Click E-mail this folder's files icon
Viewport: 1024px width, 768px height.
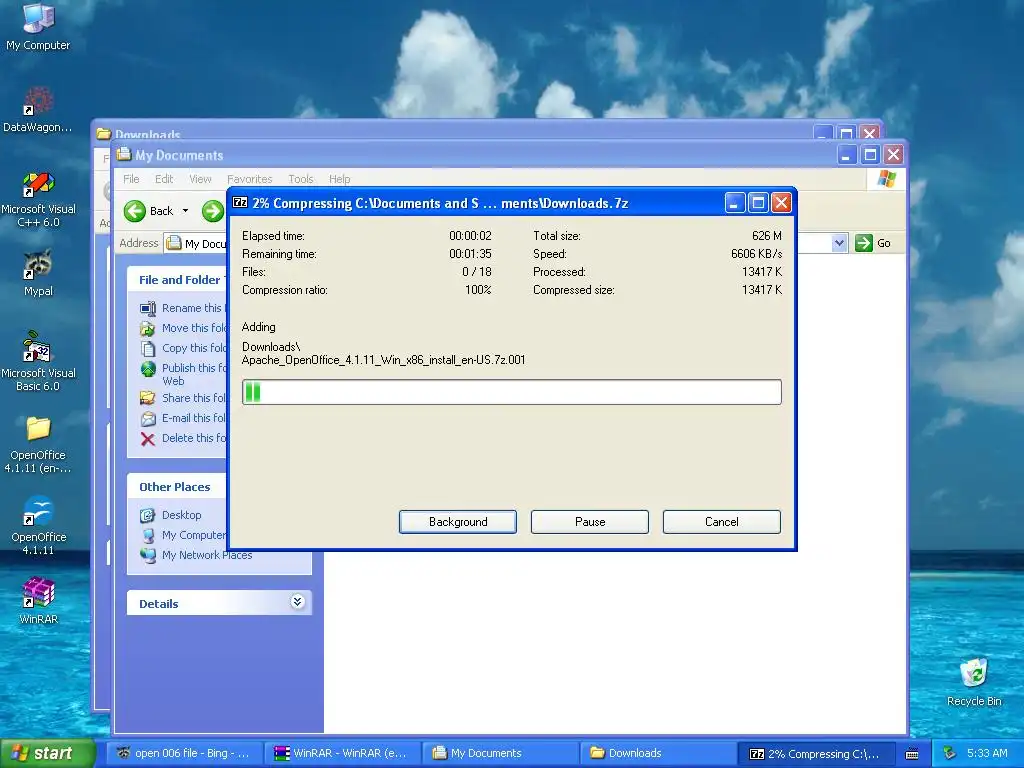[148, 418]
